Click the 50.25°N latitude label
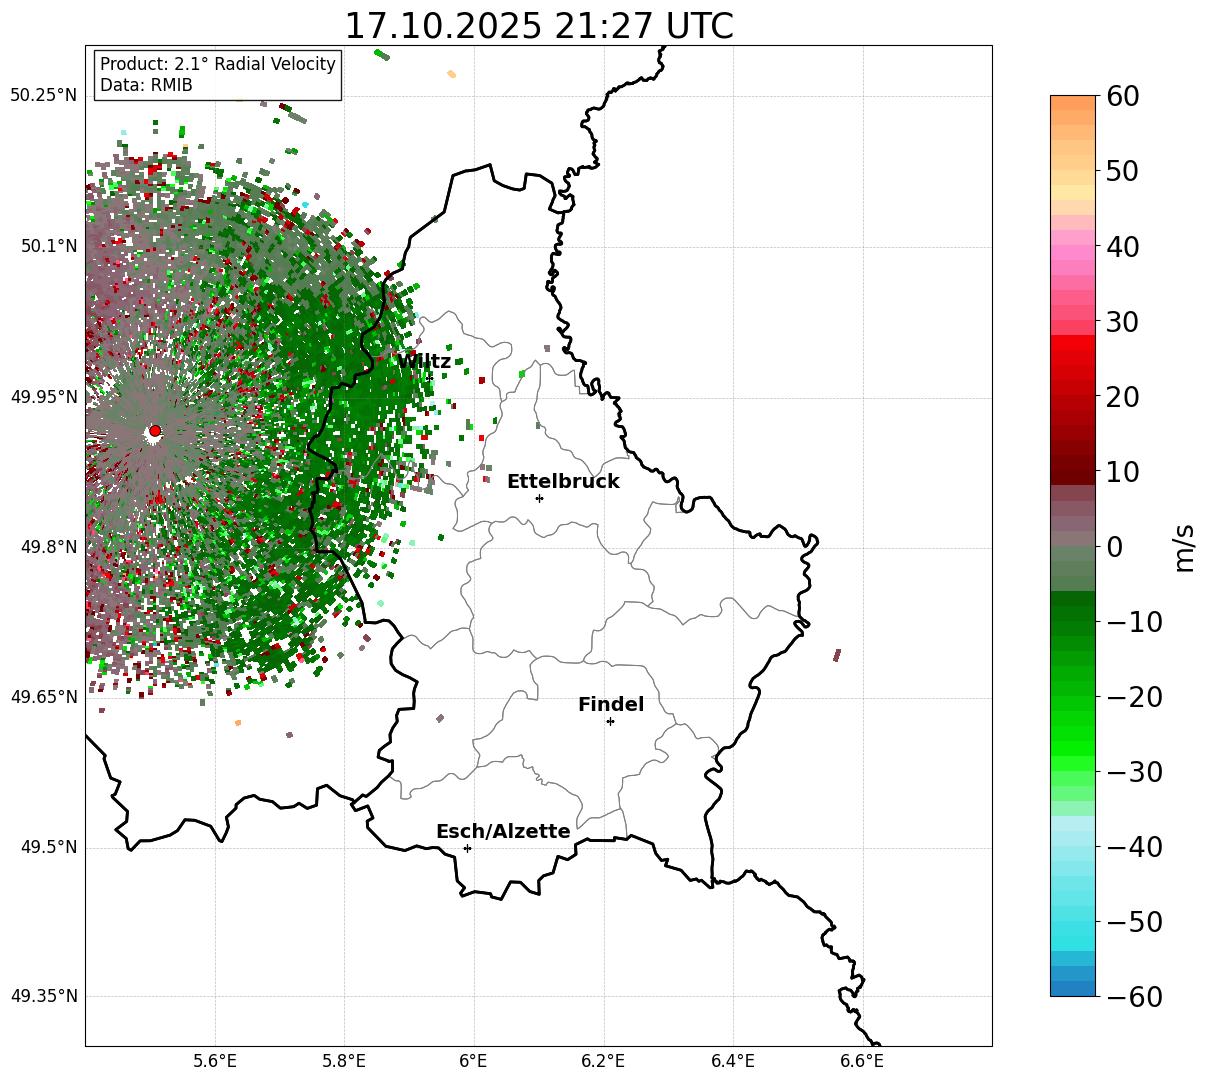The height and width of the screenshot is (1081, 1207). 43,96
